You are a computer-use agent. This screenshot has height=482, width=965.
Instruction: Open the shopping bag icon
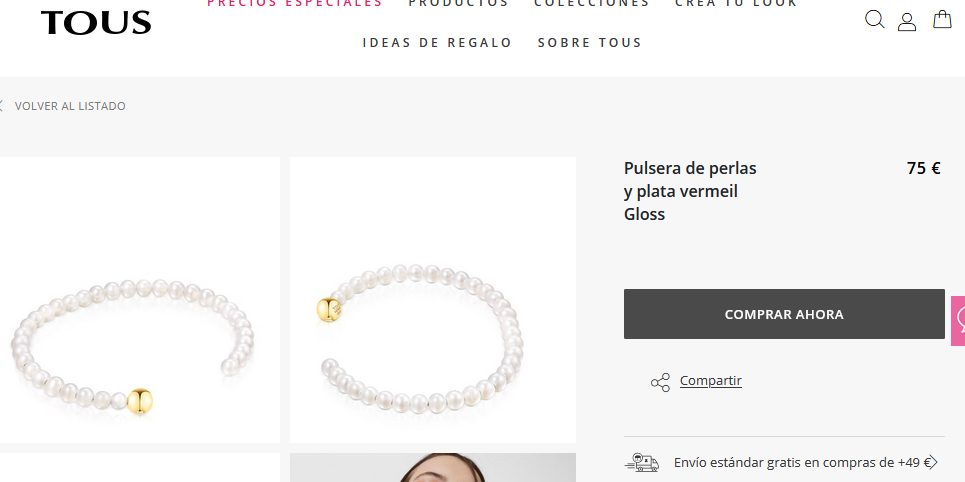[942, 19]
